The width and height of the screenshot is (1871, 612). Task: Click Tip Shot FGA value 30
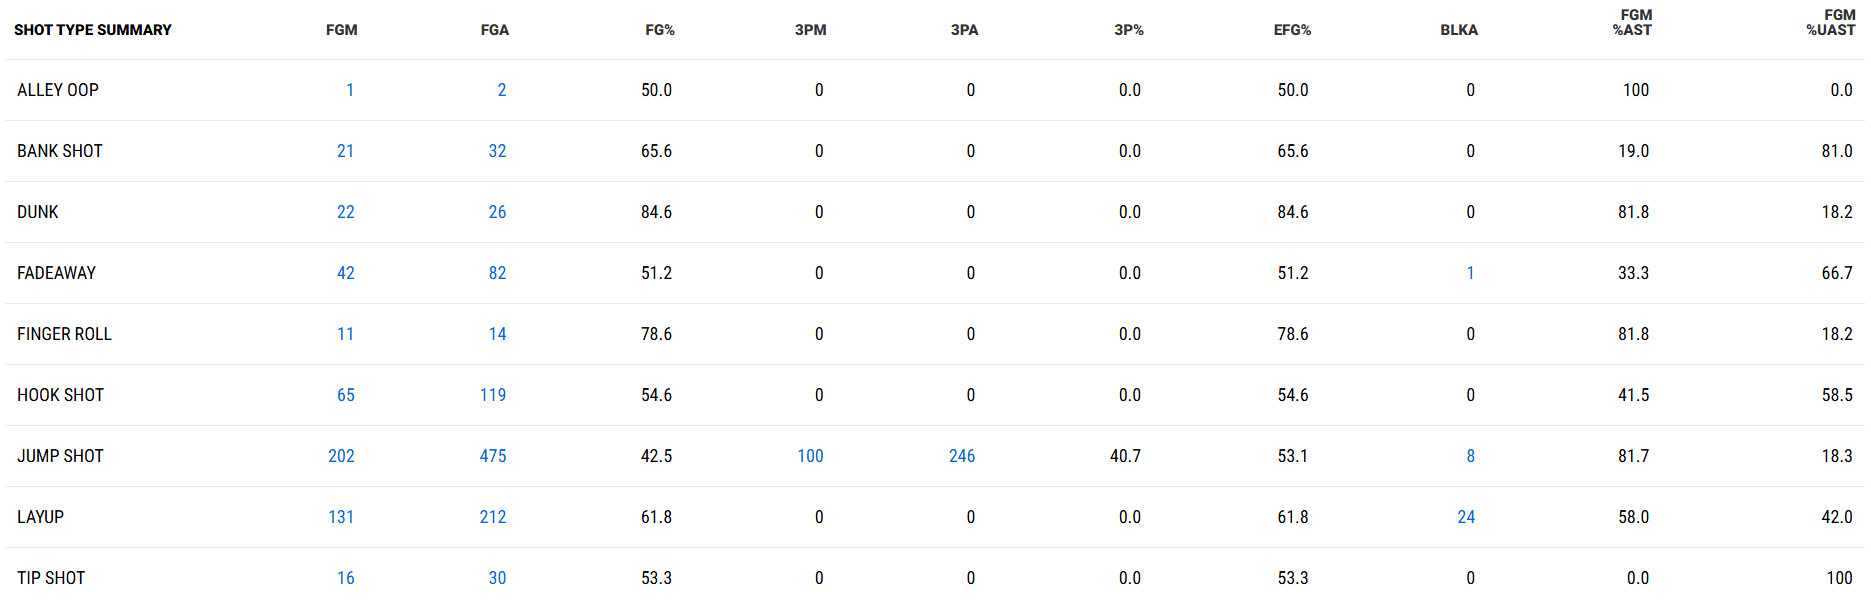(x=497, y=578)
